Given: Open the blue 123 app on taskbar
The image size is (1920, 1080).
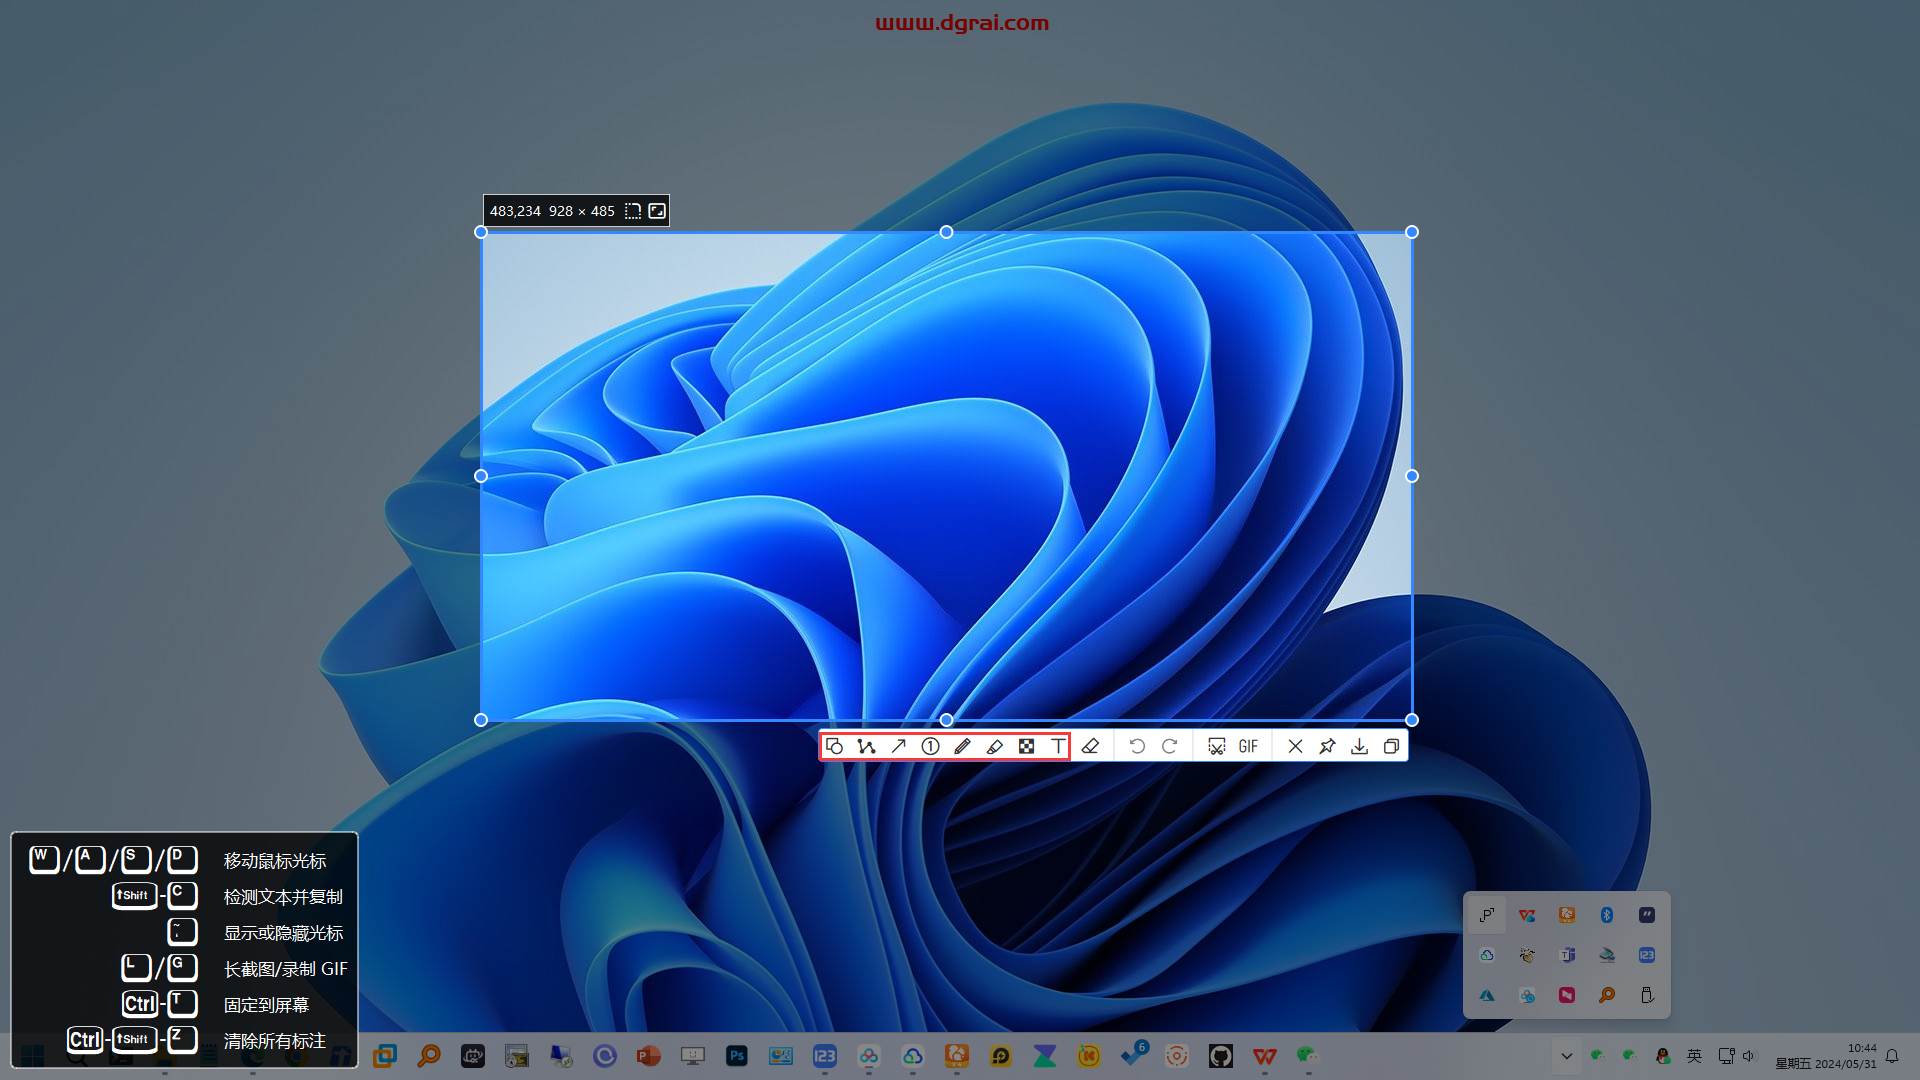Looking at the screenshot, I should pyautogui.click(x=825, y=1056).
